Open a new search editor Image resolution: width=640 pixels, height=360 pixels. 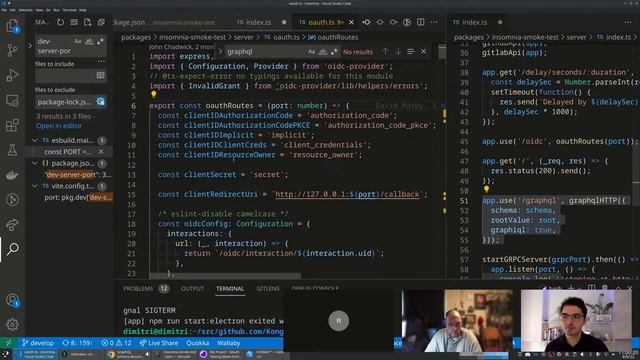pyautogui.click(x=87, y=22)
